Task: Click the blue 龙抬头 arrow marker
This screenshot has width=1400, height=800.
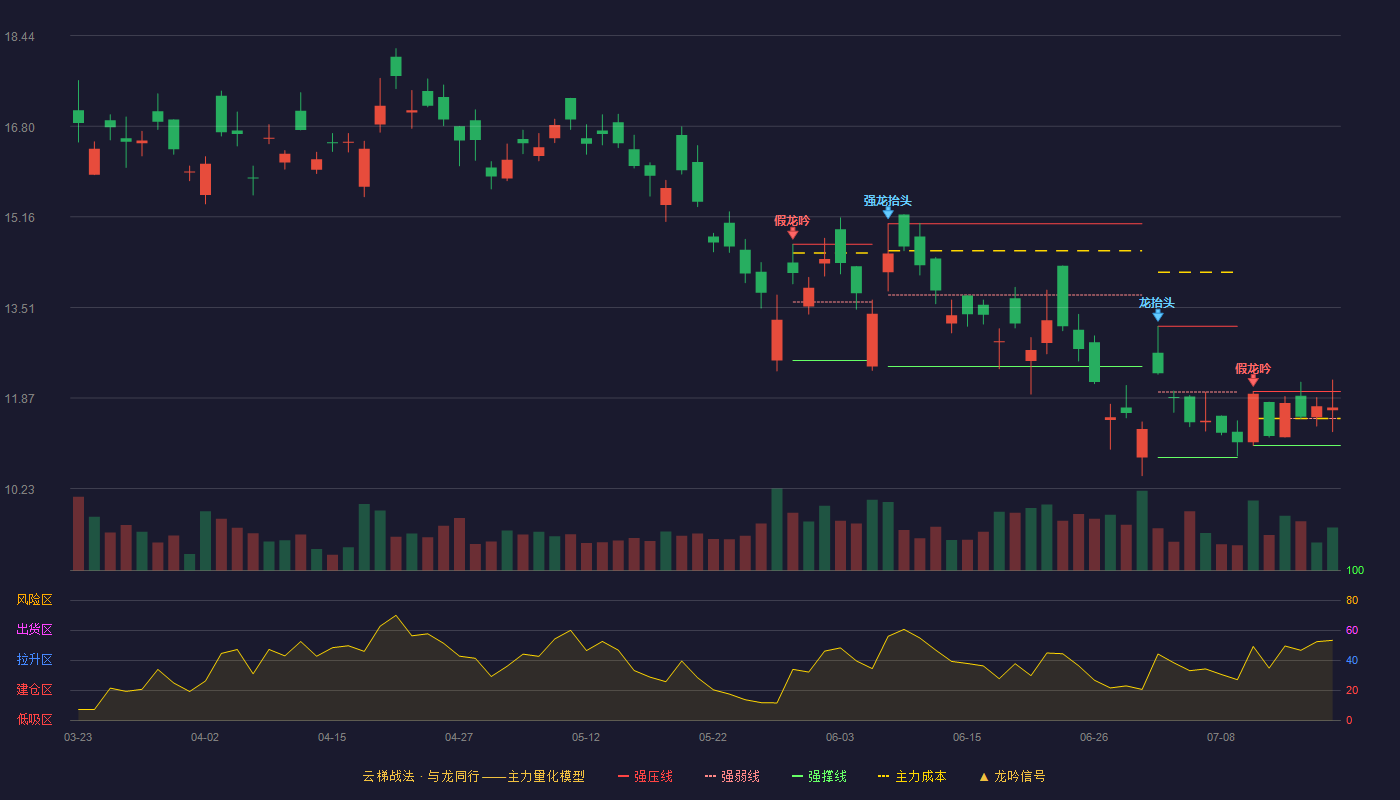Action: [1158, 315]
